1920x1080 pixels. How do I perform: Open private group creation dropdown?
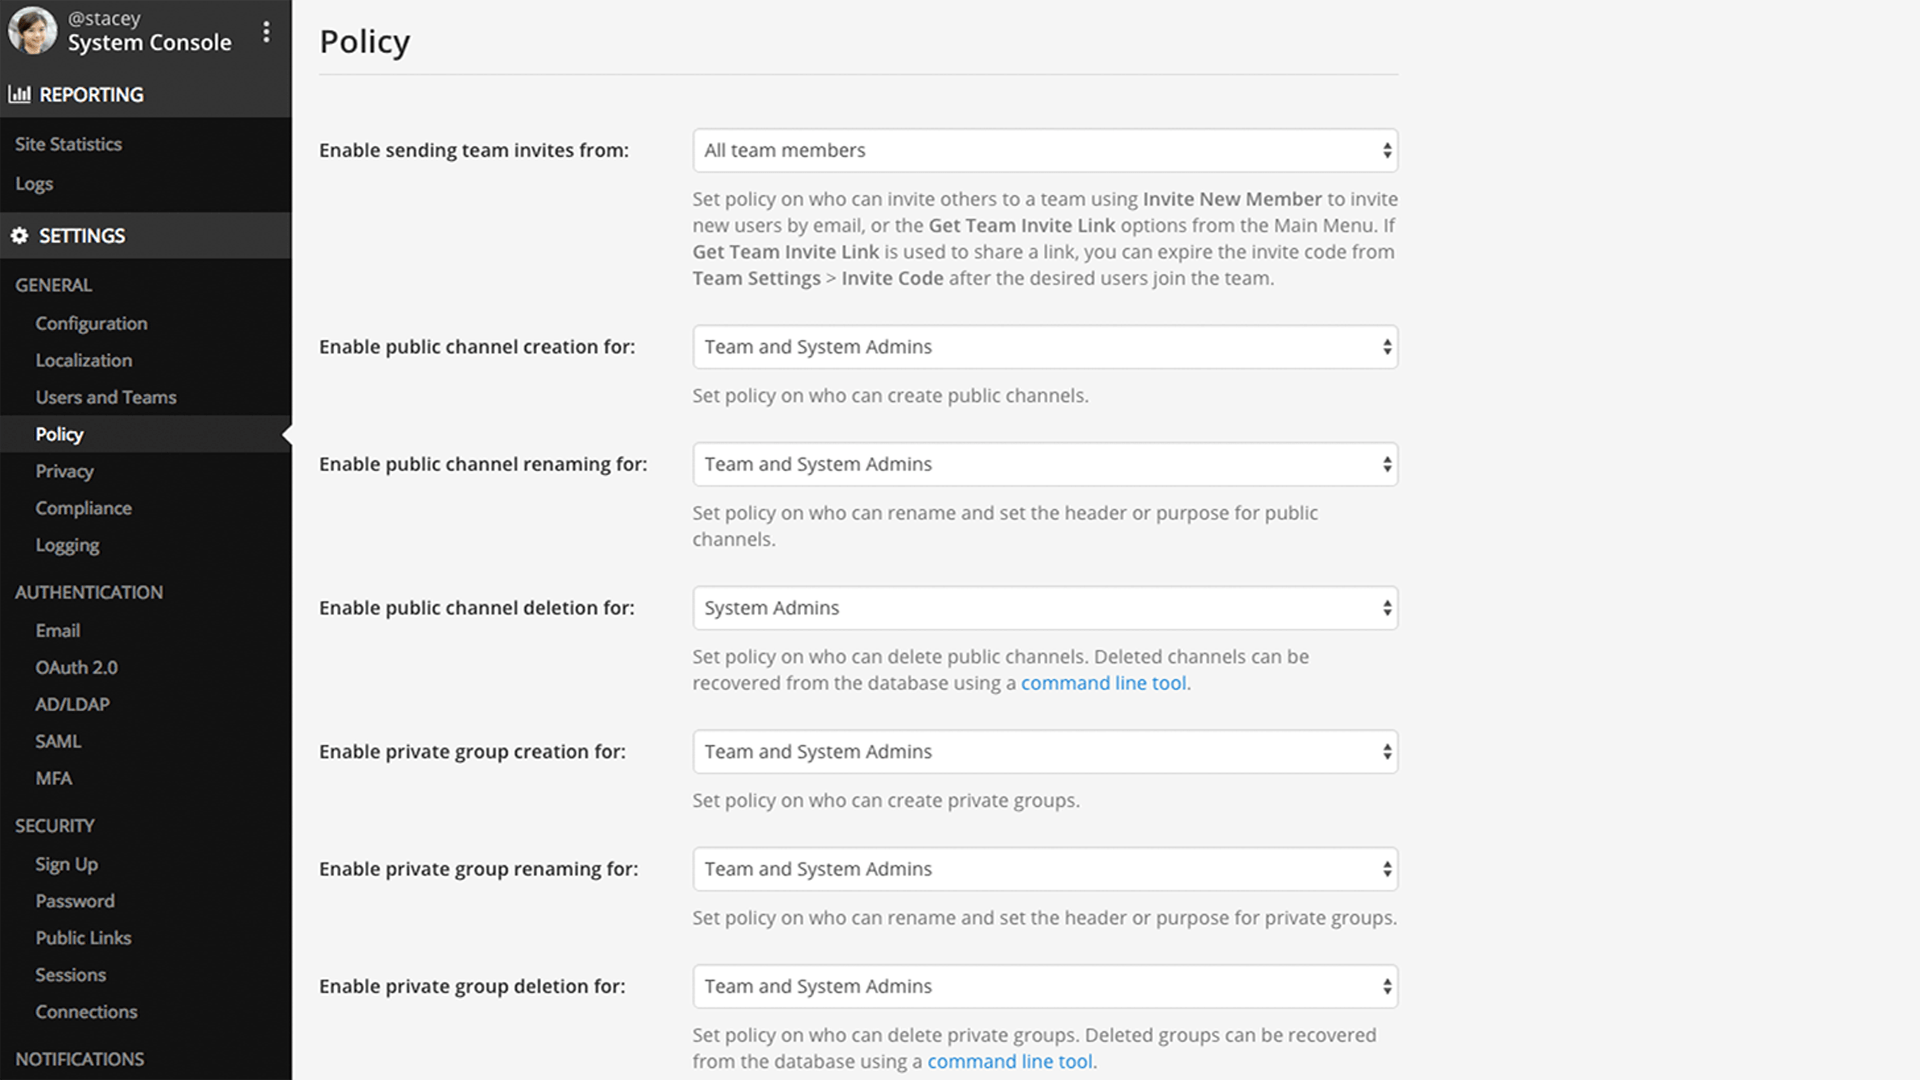1045,752
